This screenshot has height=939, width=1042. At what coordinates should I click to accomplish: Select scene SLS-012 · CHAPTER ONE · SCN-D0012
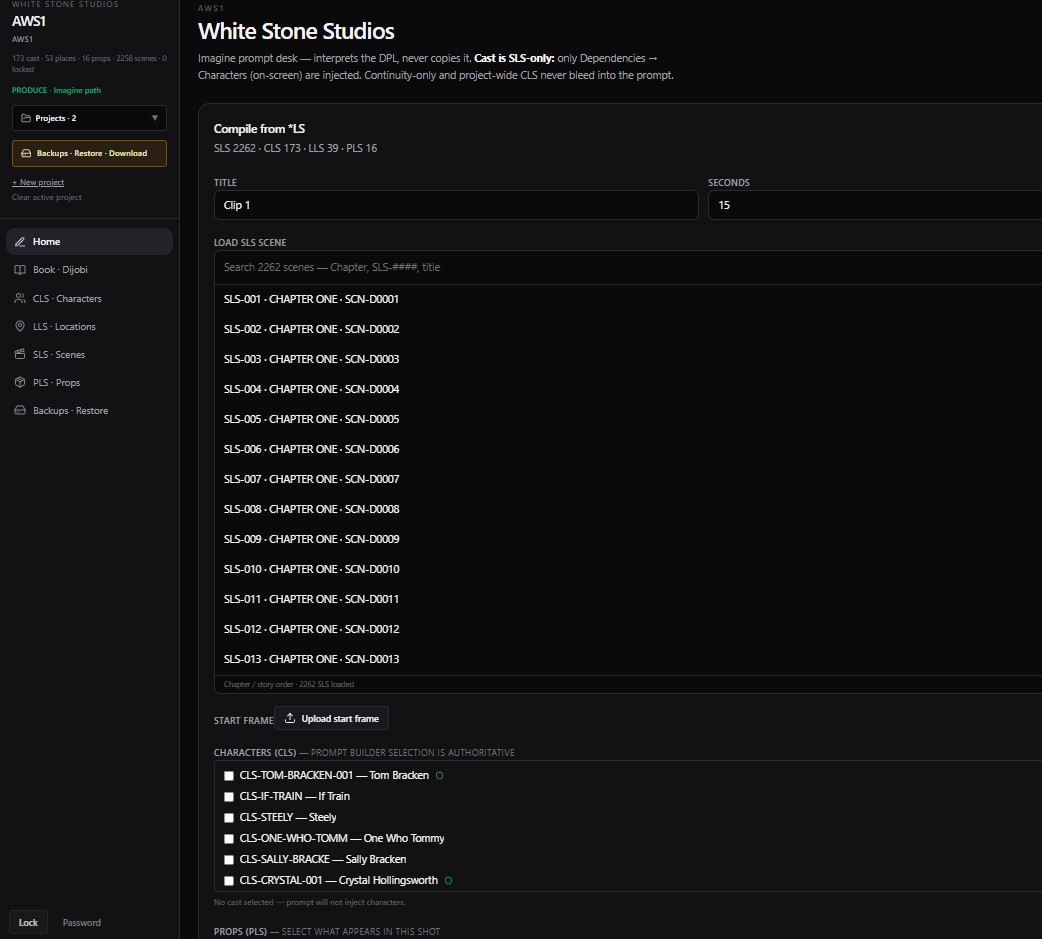(628, 629)
